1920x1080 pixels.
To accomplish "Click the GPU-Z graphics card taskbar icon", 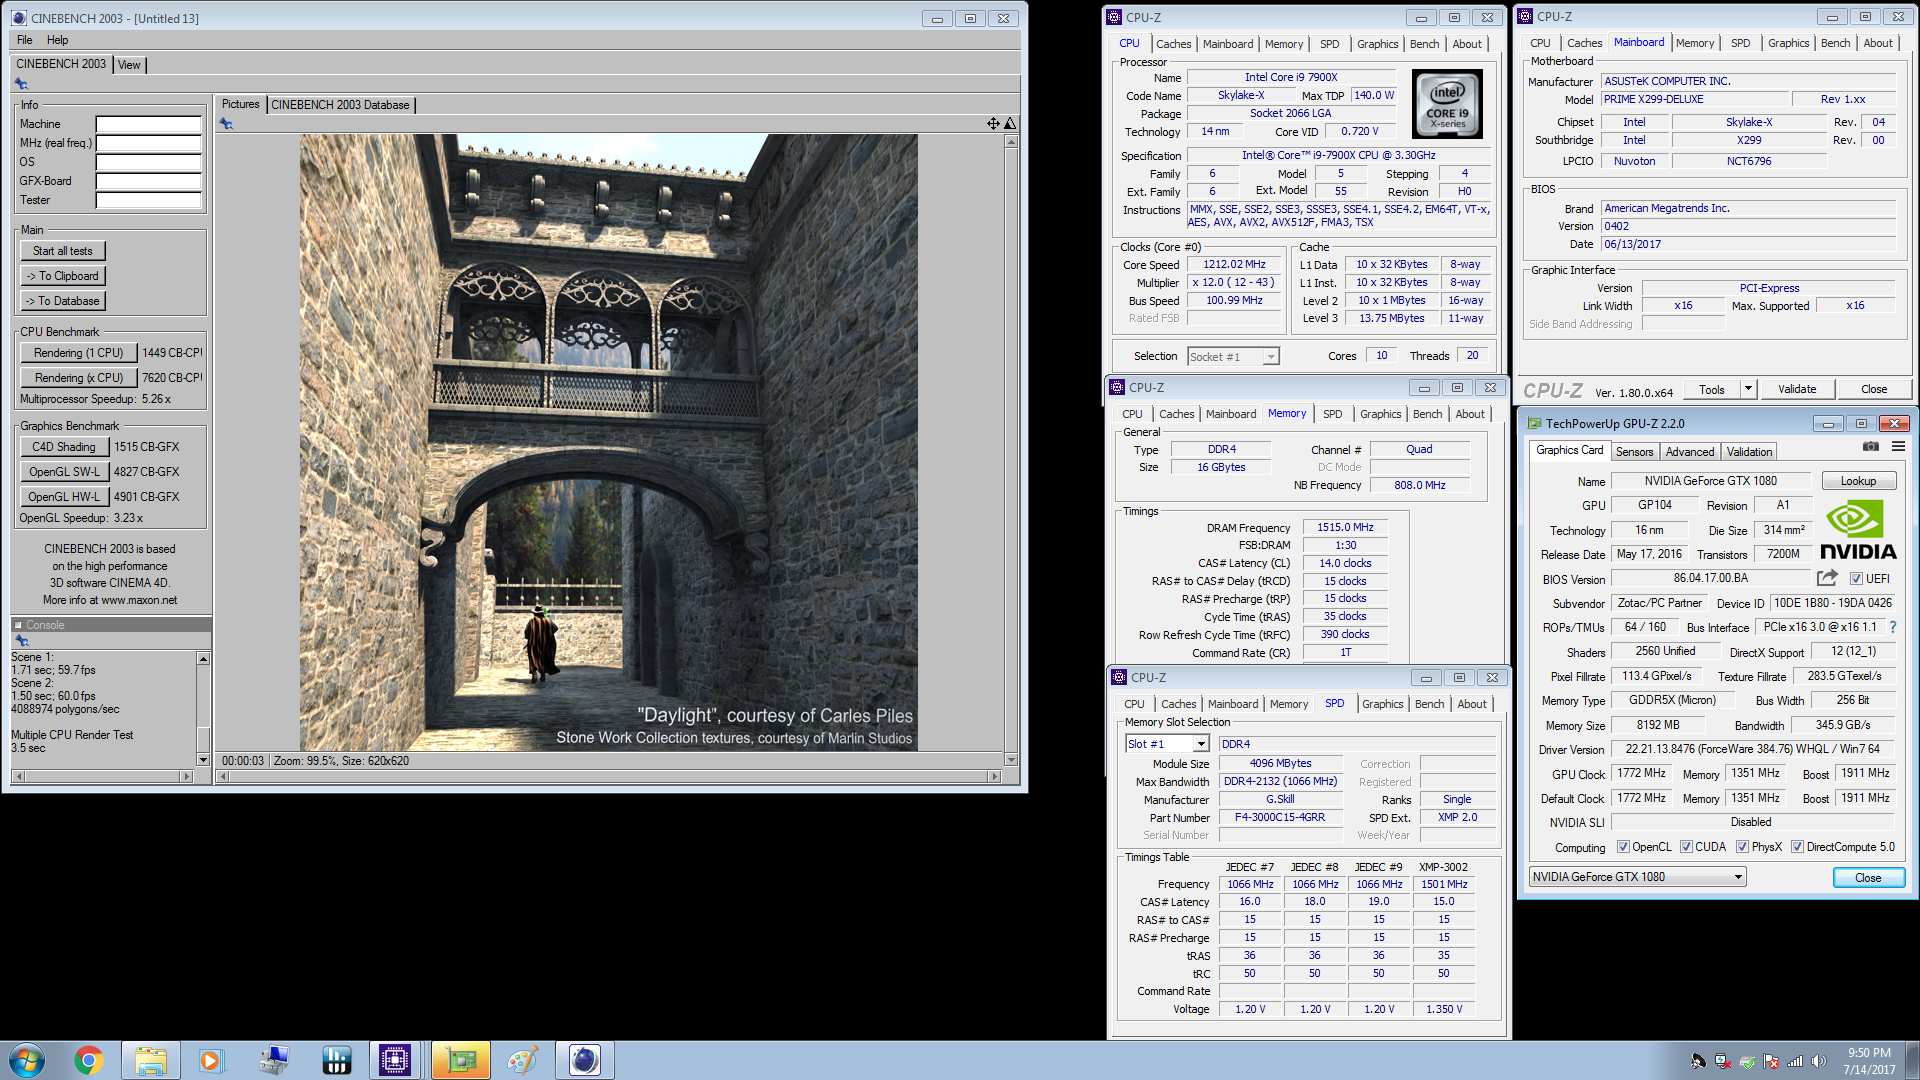I will [x=460, y=1060].
